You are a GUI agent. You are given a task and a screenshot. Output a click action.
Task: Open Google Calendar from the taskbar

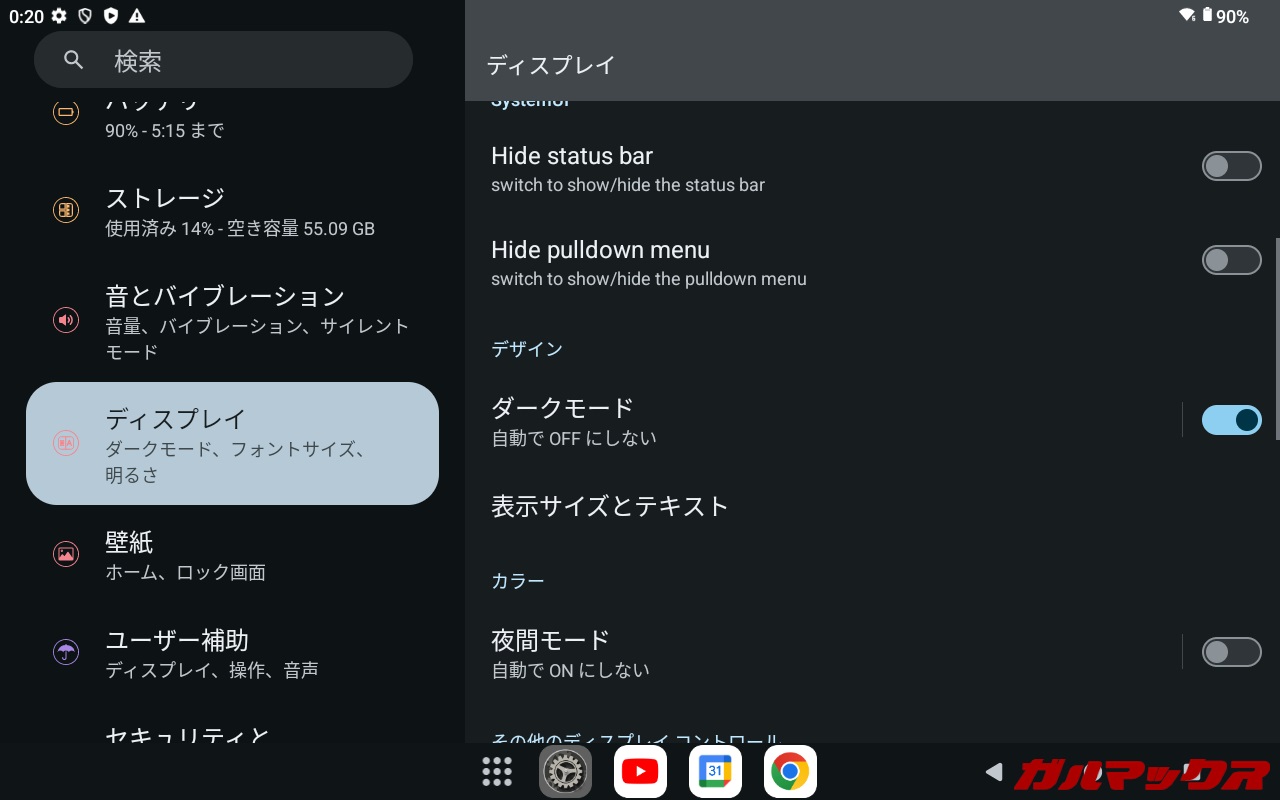[x=715, y=771]
